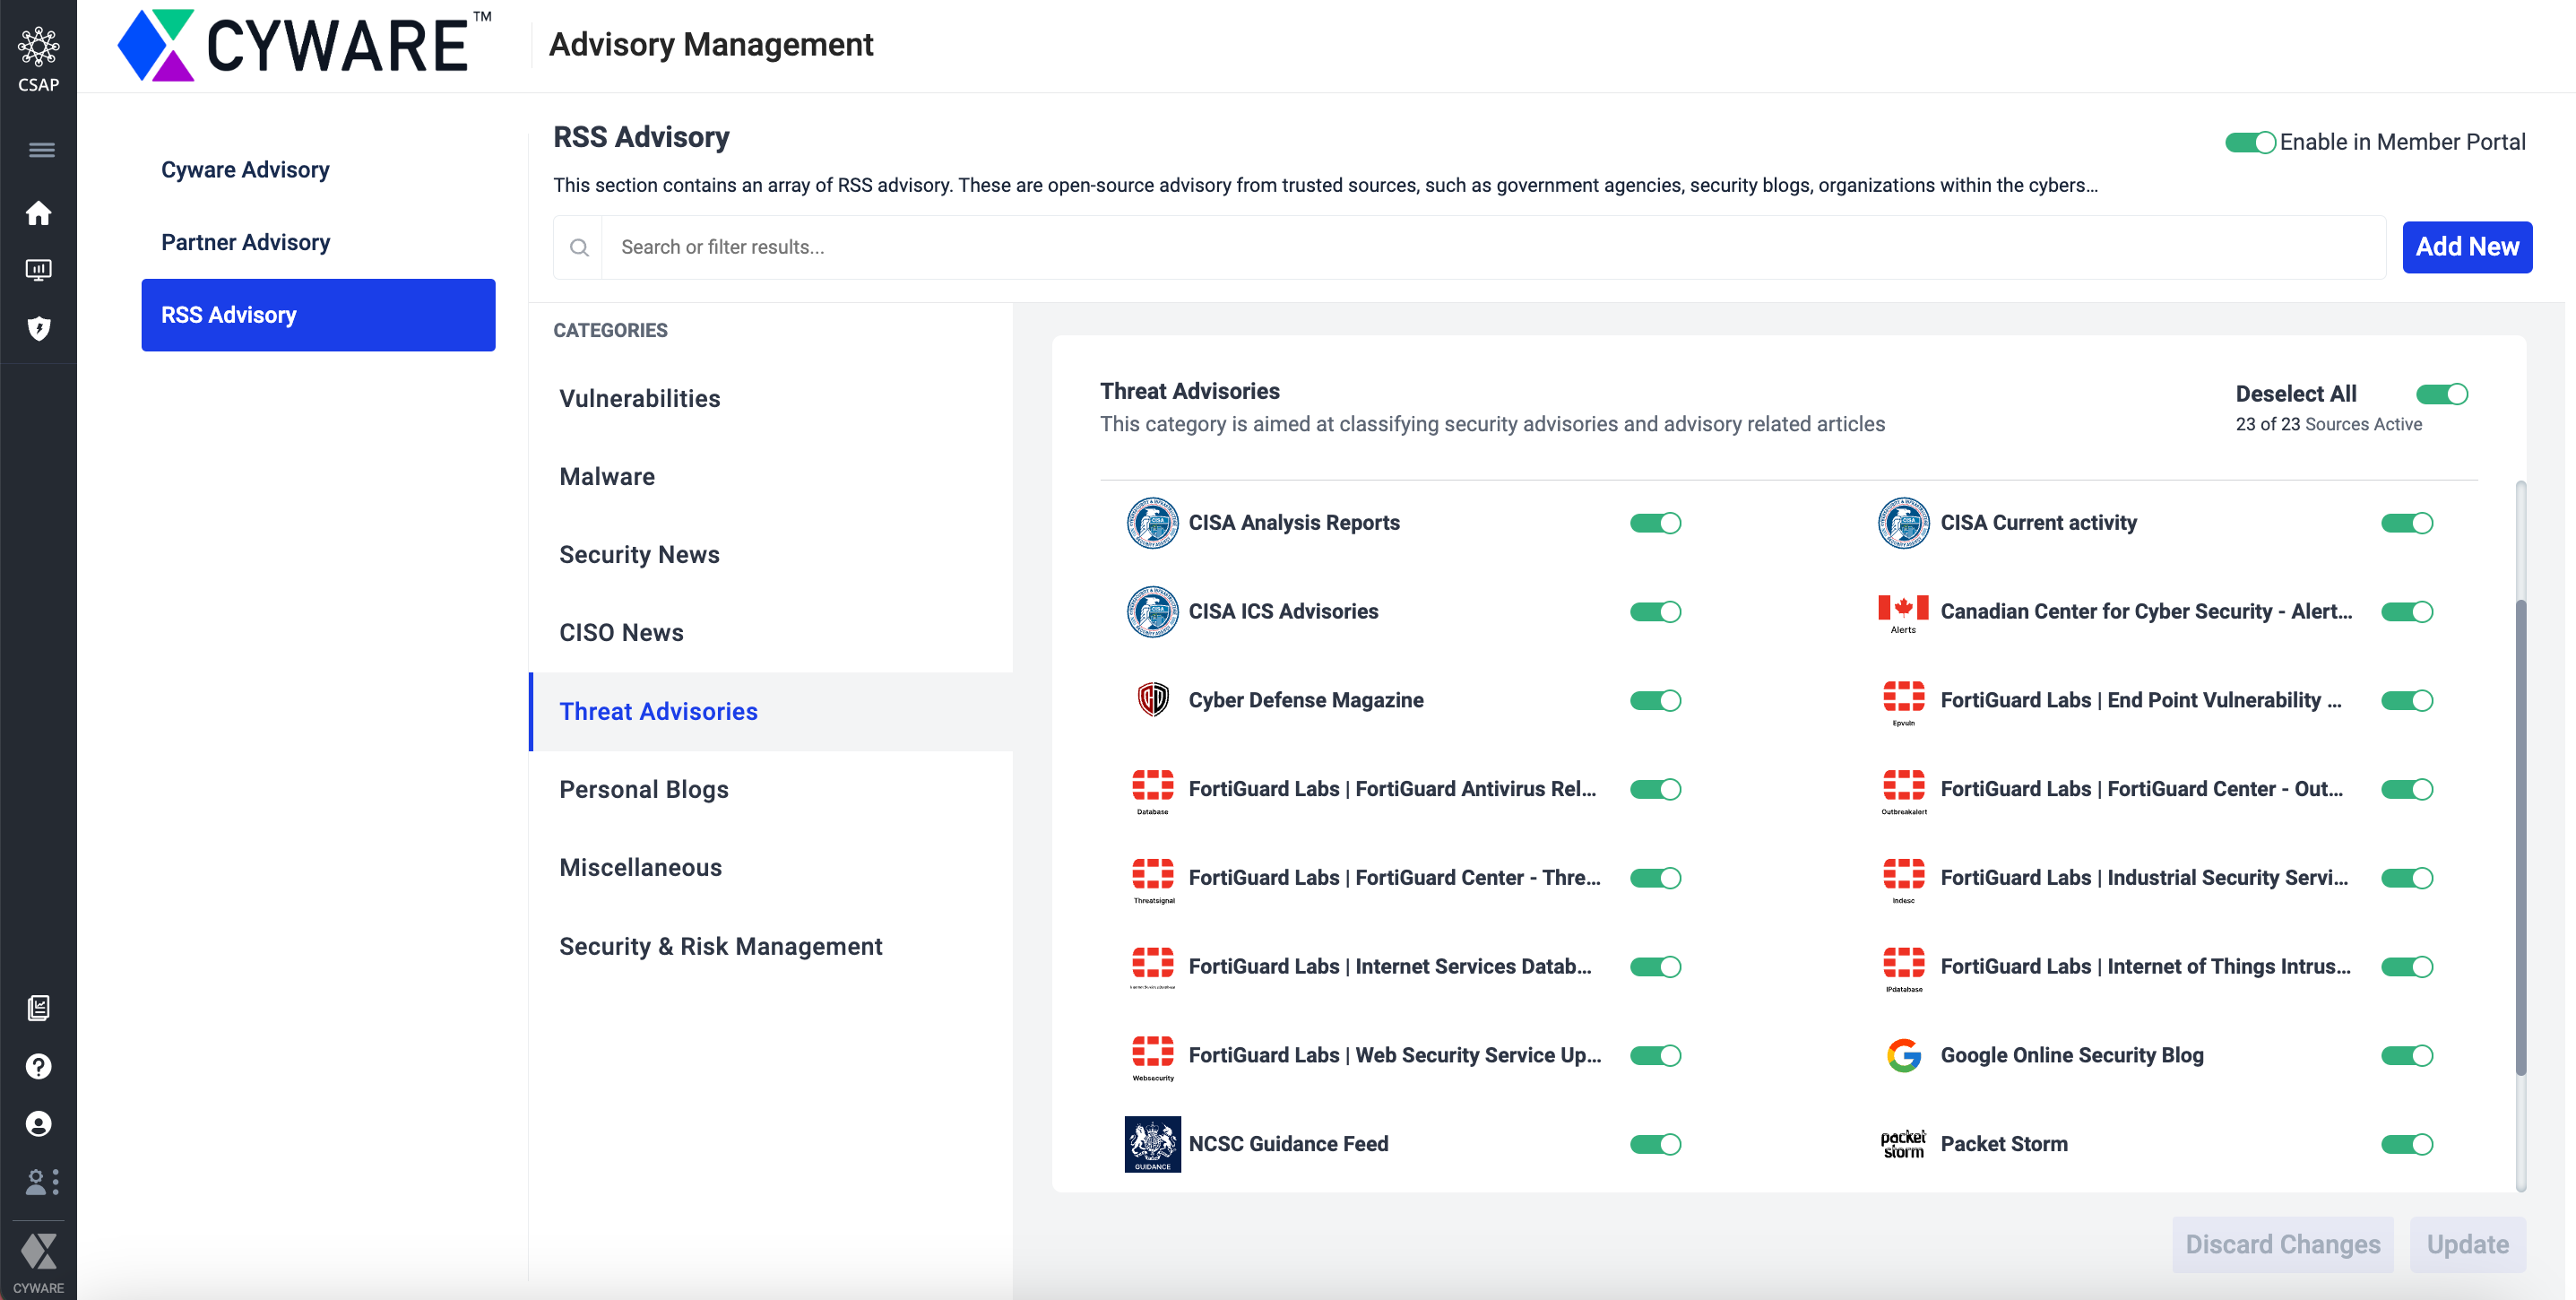This screenshot has height=1300, width=2576.
Task: Go to the Home icon in sidebar
Action: (x=38, y=213)
